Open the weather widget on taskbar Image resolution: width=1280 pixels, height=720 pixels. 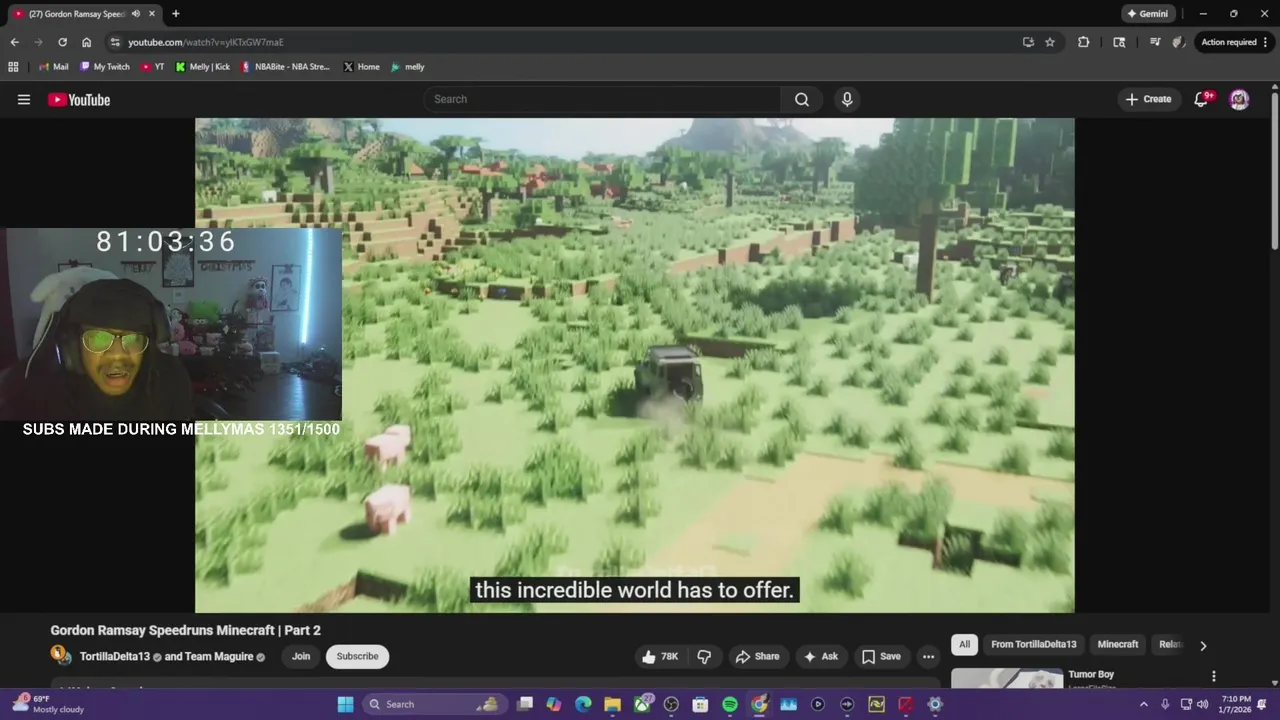[48, 704]
